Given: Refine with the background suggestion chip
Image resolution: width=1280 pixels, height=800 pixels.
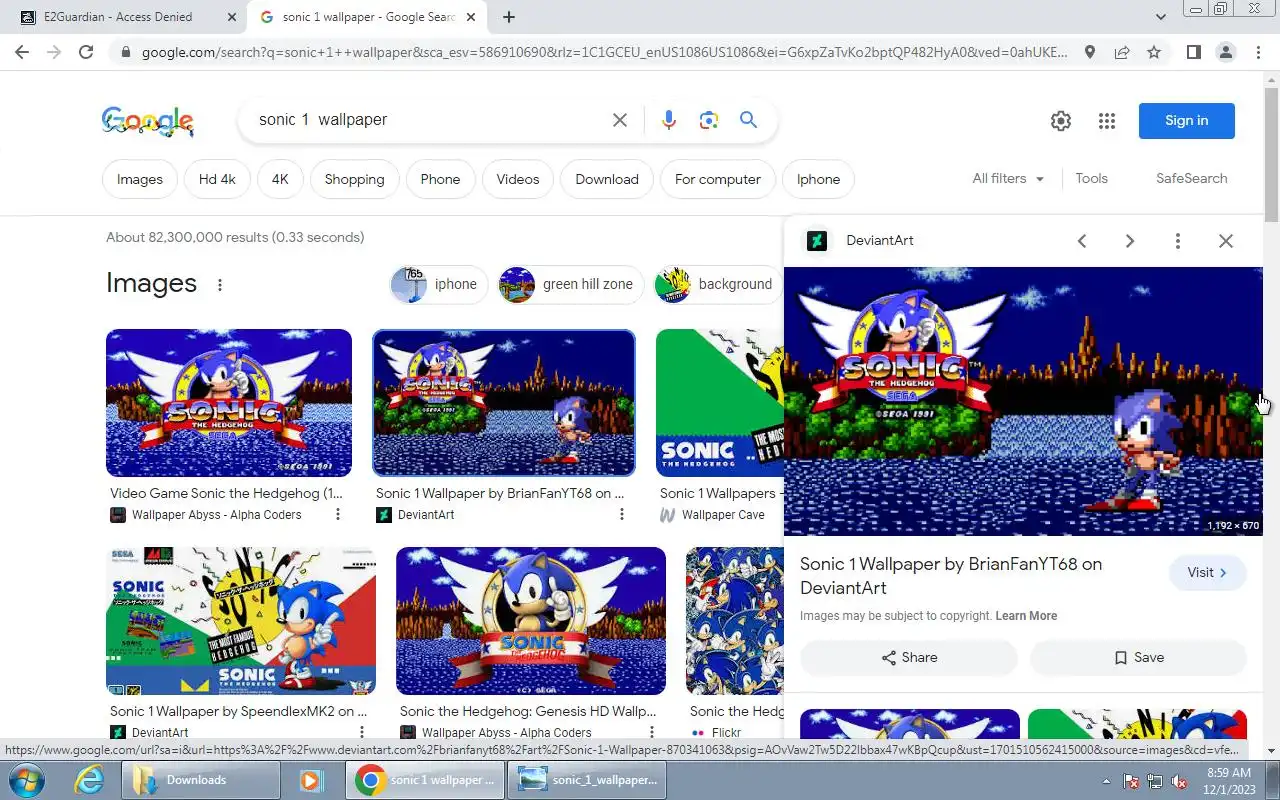Looking at the screenshot, I should pos(718,284).
